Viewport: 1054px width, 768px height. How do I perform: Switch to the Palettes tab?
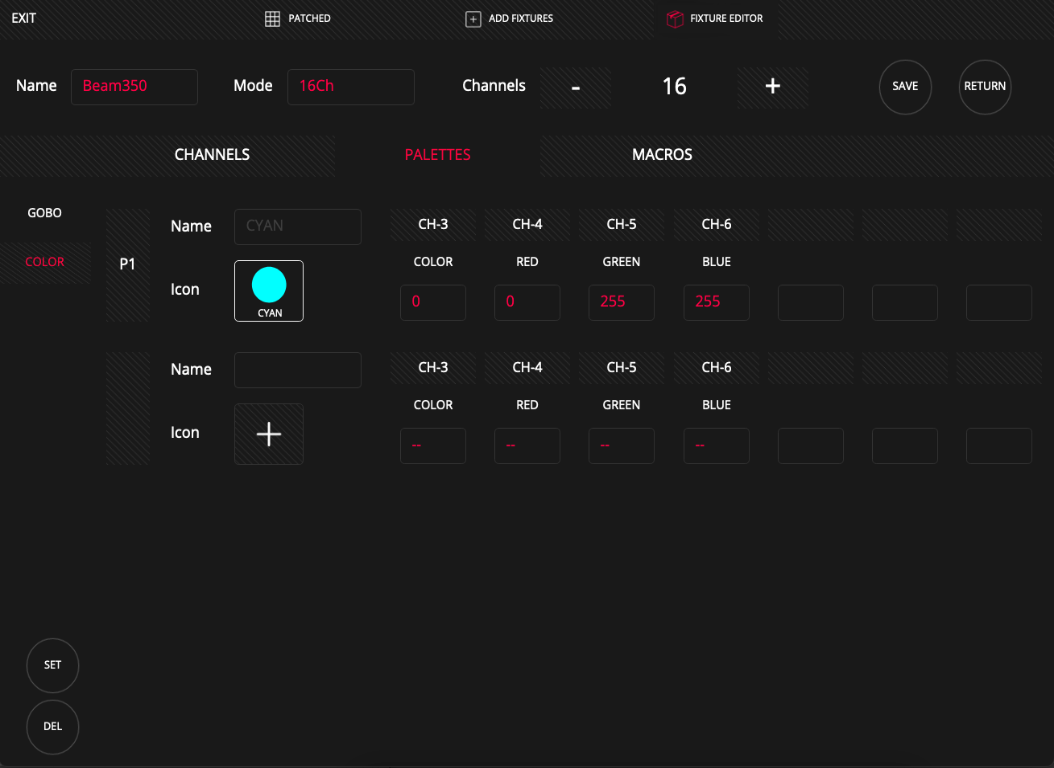tap(438, 155)
